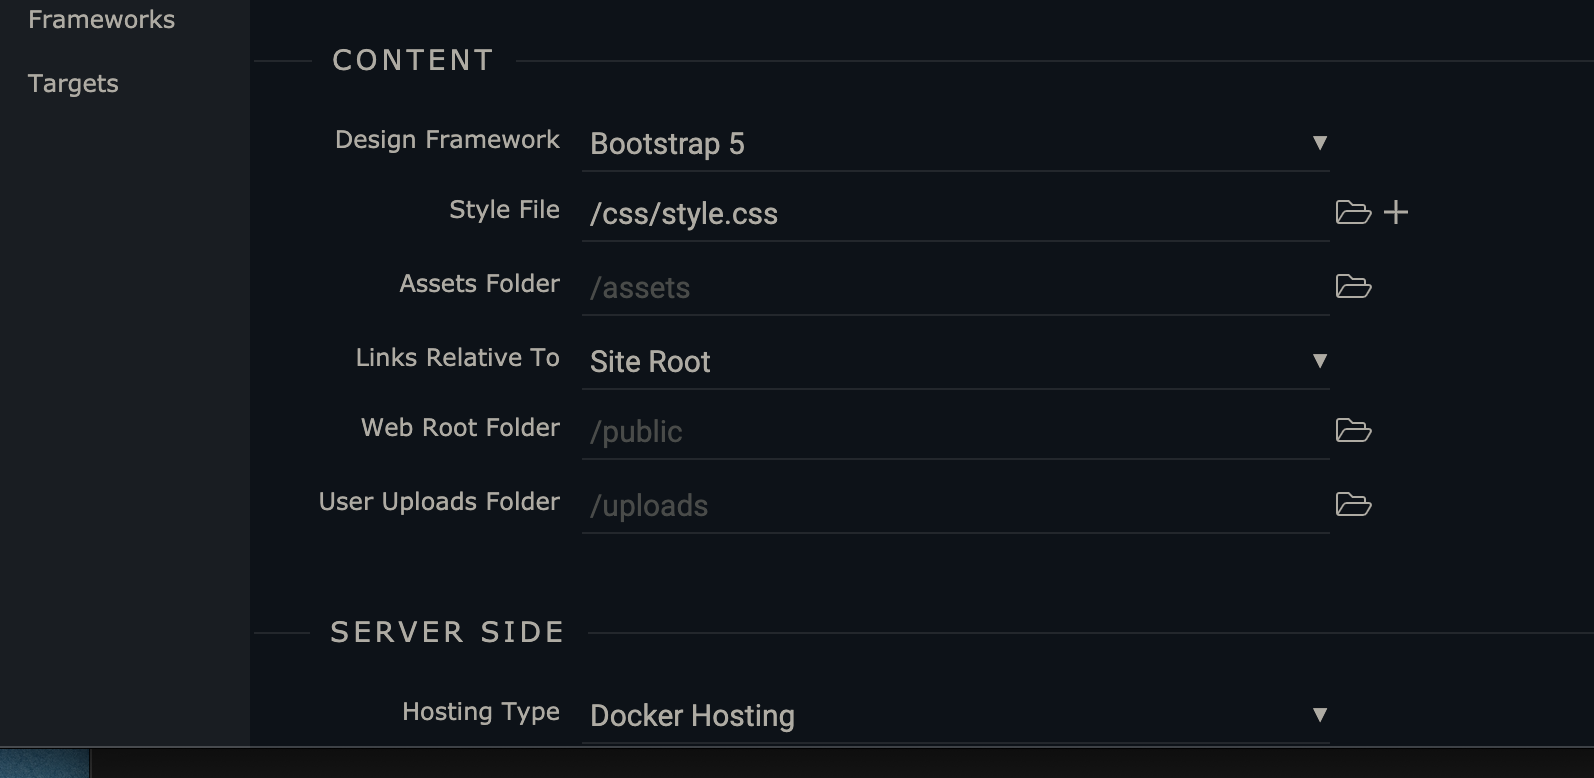This screenshot has width=1594, height=778.
Task: Focus the Assets Folder input field
Action: [950, 288]
